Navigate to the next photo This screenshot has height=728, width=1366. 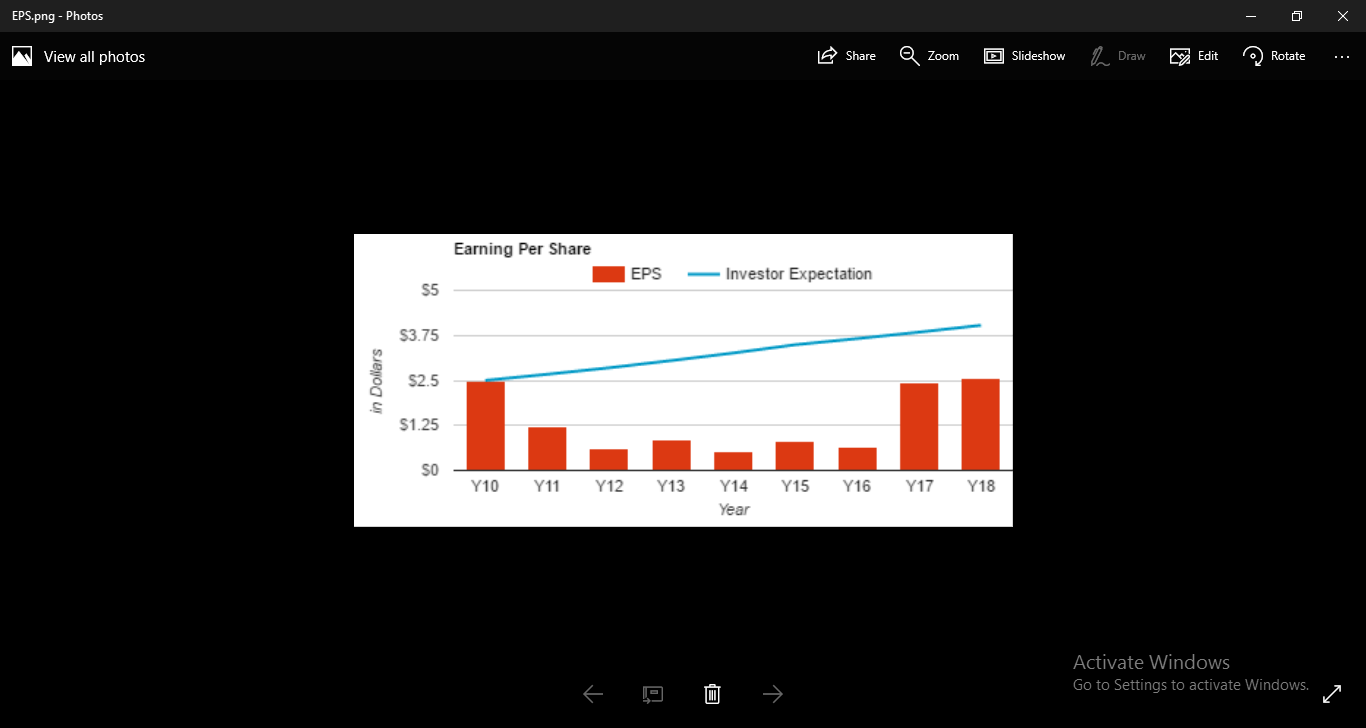[x=772, y=693]
